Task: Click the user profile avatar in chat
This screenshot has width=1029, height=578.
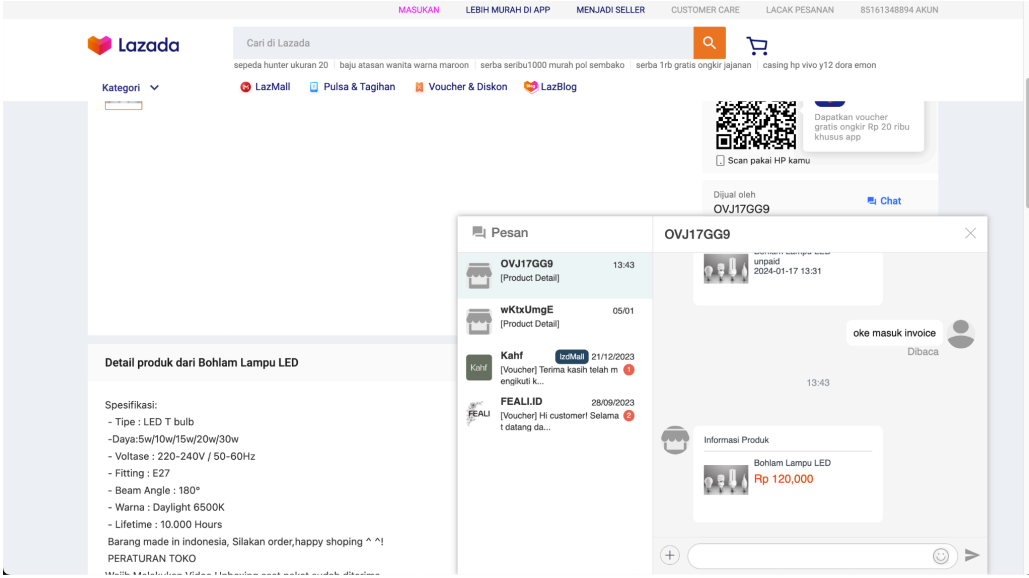Action: coord(961,333)
